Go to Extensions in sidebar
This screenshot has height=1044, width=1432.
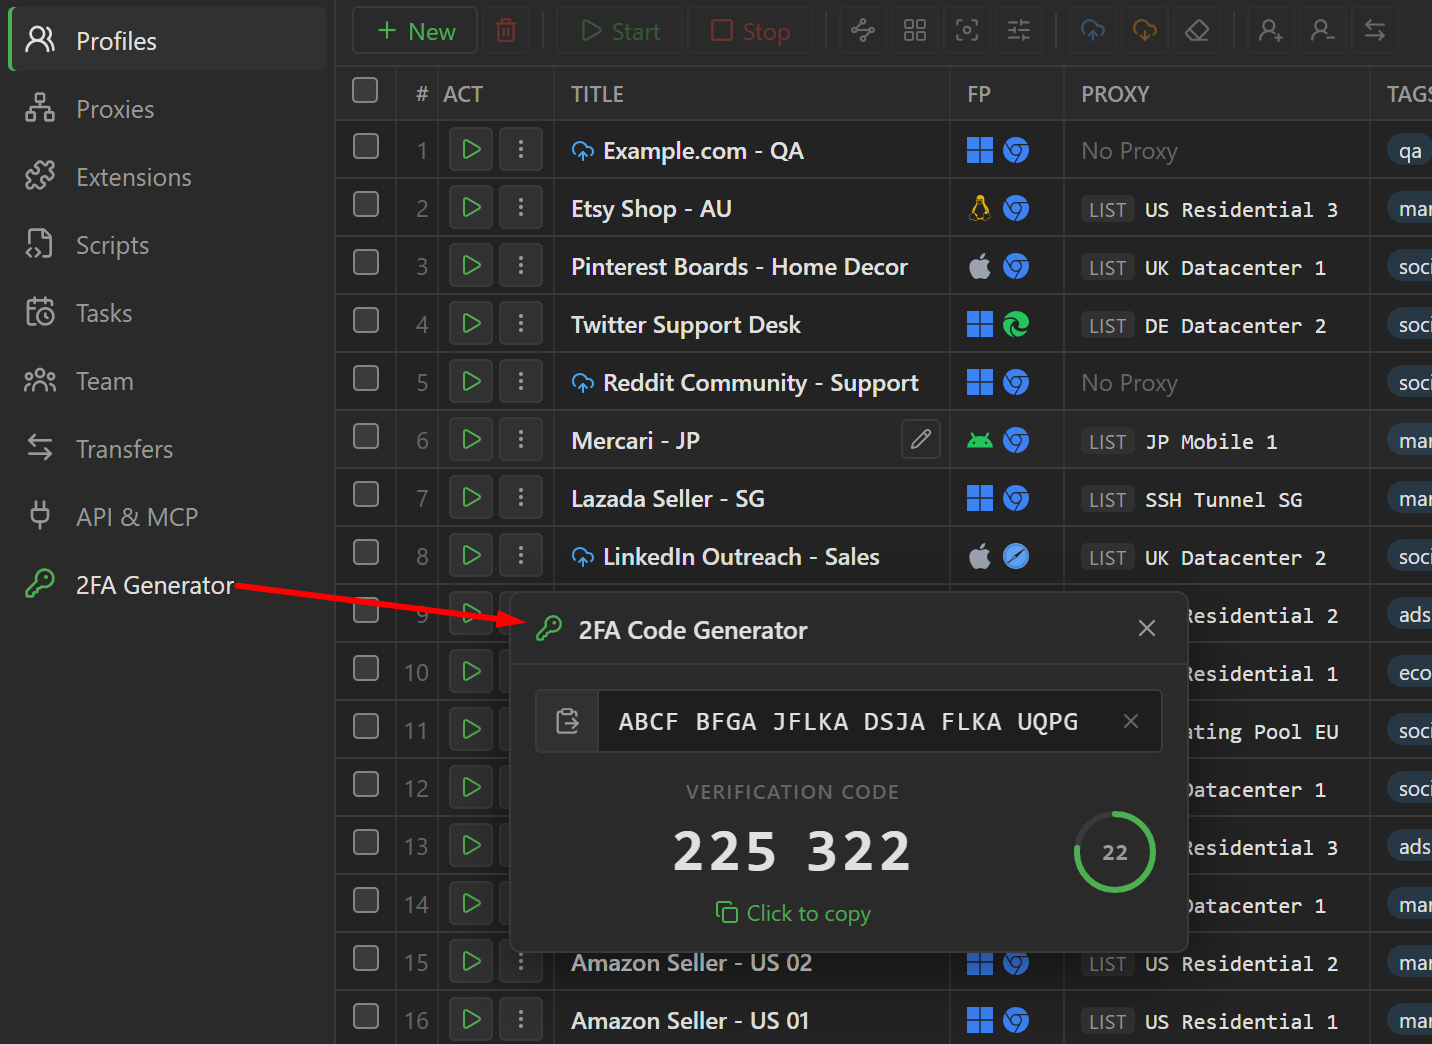pos(167,177)
